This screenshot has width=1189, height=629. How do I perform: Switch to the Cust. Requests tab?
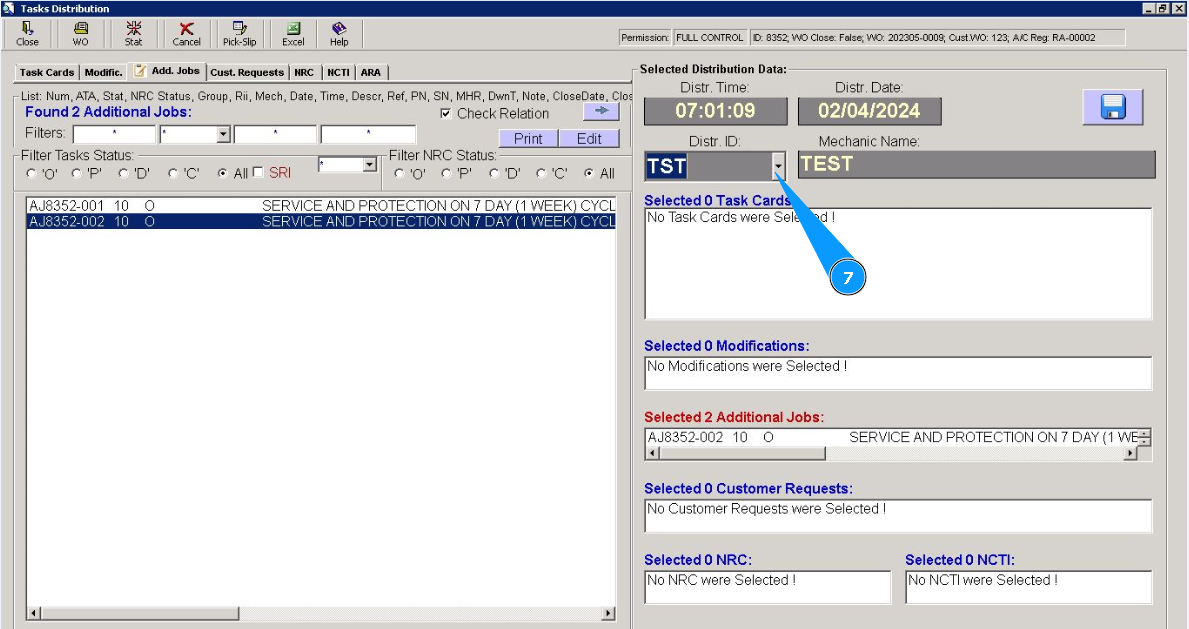(x=247, y=72)
